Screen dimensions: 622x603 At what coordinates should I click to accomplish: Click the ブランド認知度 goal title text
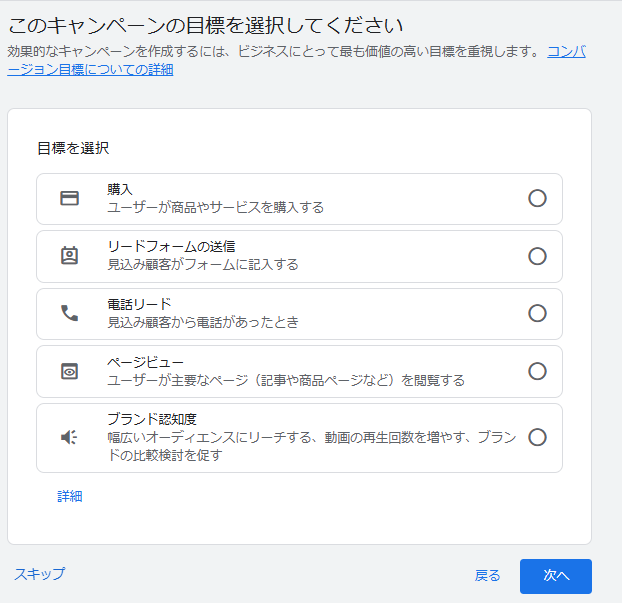[152, 419]
